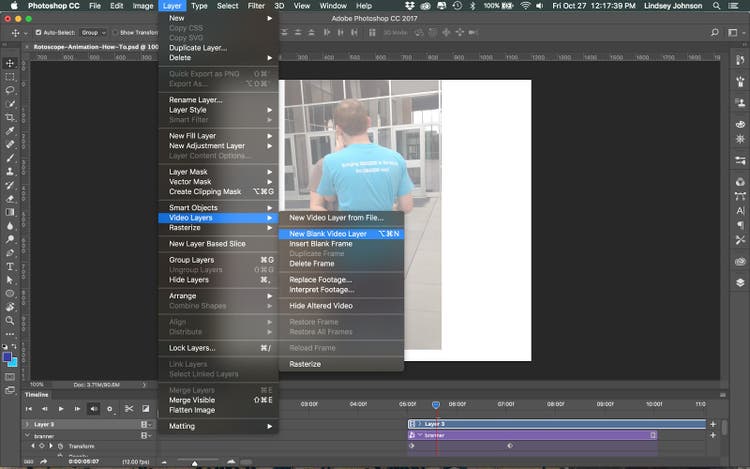Toggle Quick Mask mode icon
750x469 pixels.
click(x=10, y=377)
